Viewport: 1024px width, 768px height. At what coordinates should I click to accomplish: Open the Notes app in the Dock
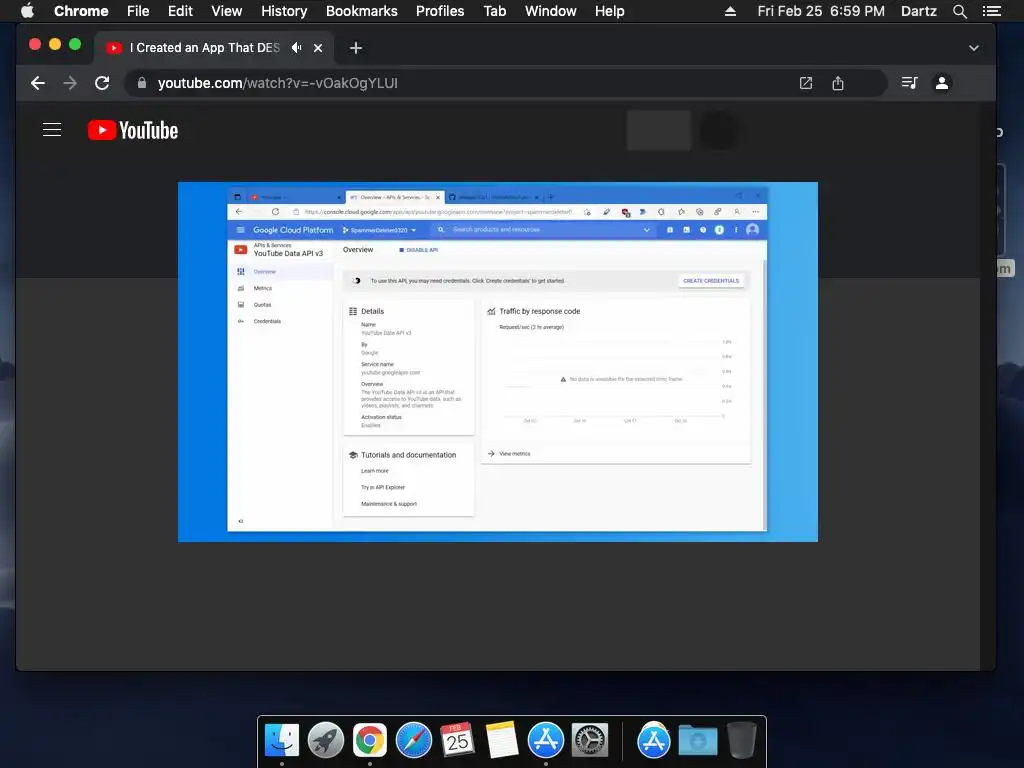[502, 741]
